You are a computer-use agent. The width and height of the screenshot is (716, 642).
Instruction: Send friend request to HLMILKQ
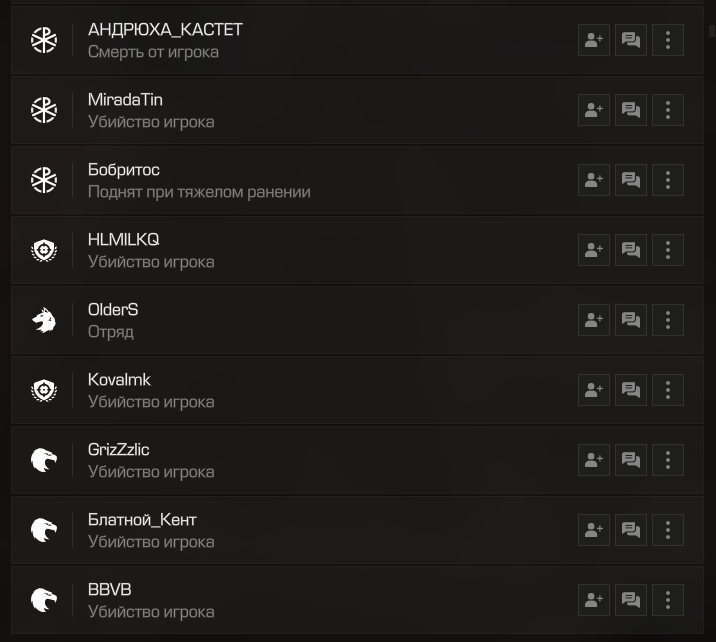(594, 250)
